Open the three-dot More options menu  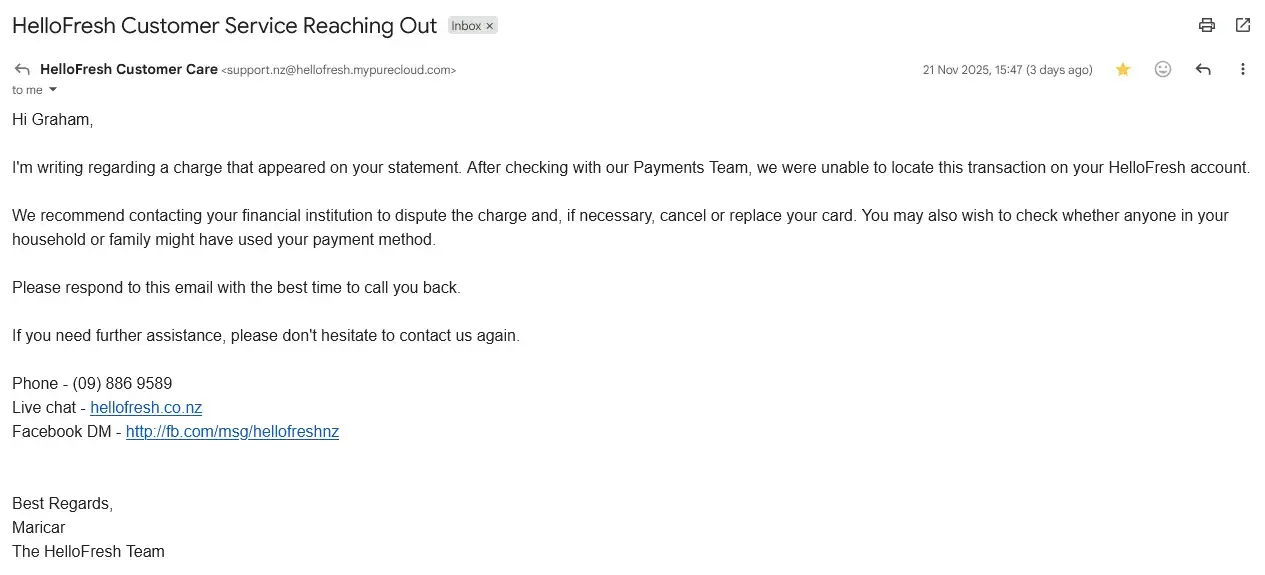[1243, 70]
